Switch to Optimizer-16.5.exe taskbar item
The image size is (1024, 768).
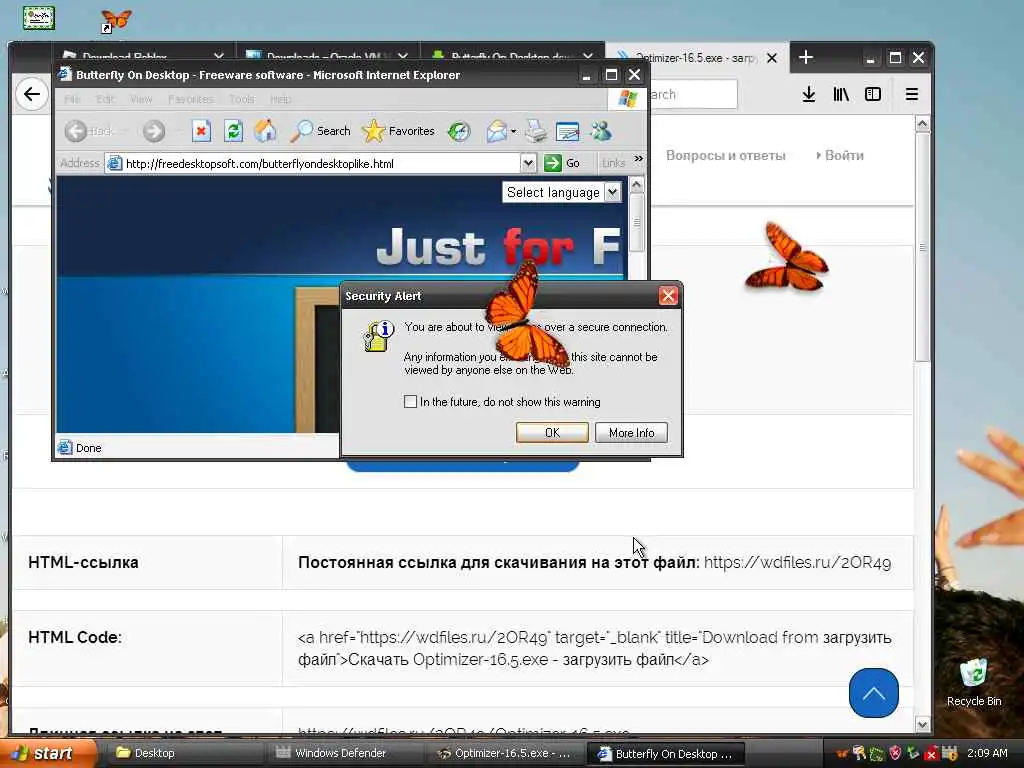click(503, 753)
